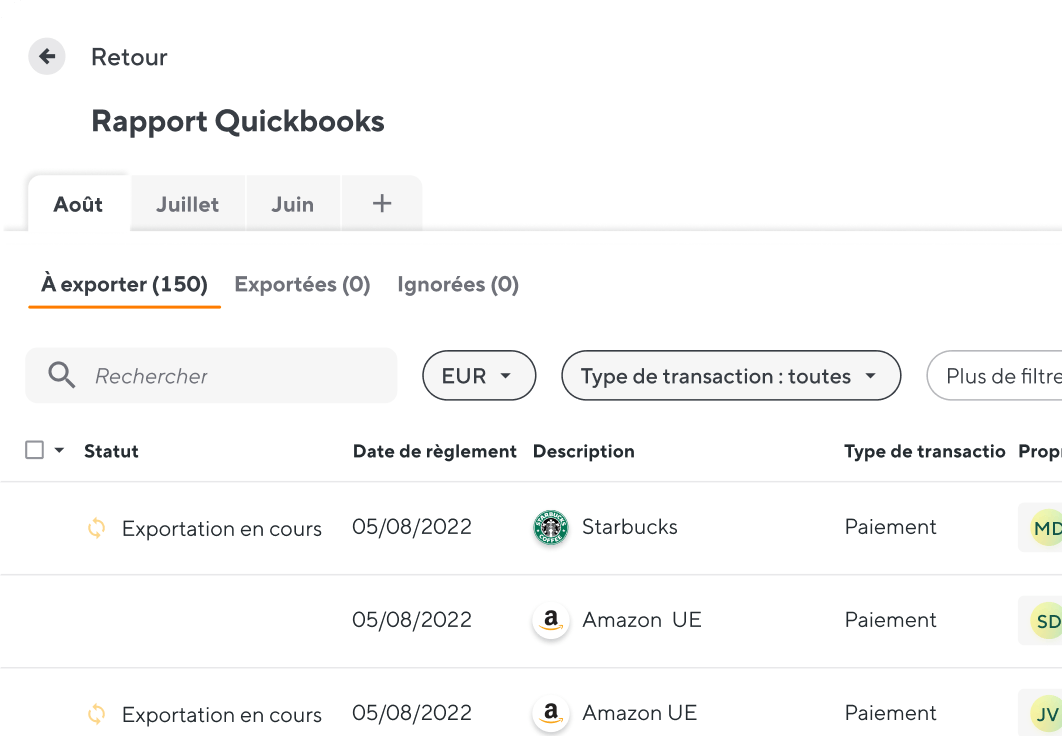
Task: Switch to the Juin tab
Action: [293, 204]
